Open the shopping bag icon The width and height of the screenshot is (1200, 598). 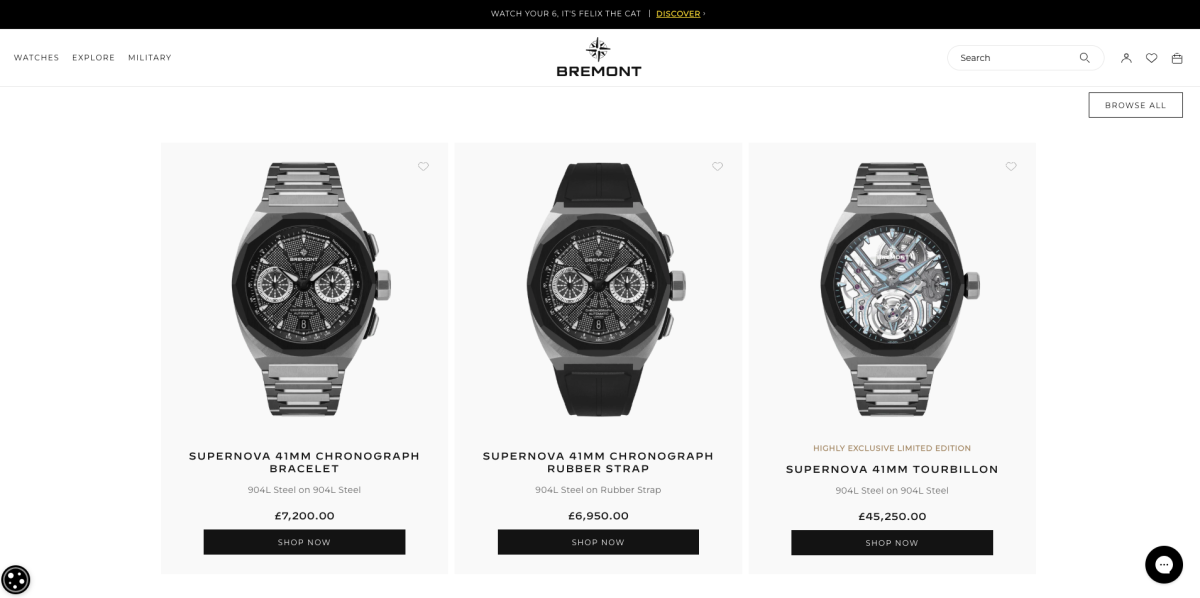pos(1177,58)
